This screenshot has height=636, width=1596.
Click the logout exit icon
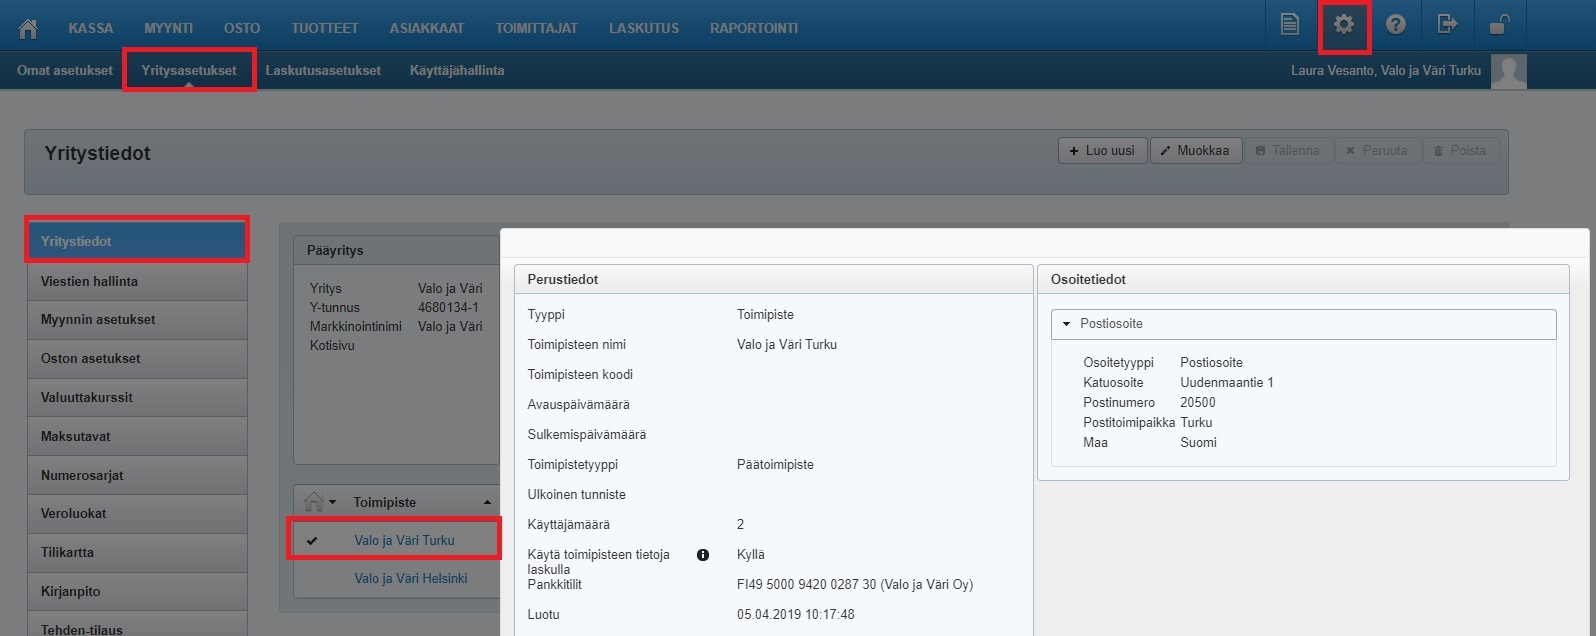[x=1447, y=25]
